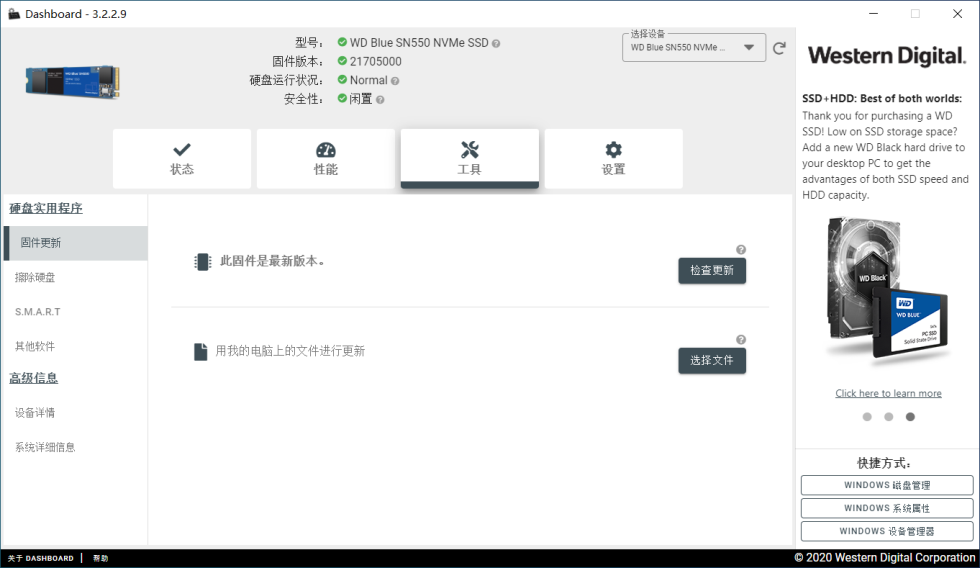Open 擦除硬盘 in the sidebar
The image size is (980, 568).
(35, 277)
